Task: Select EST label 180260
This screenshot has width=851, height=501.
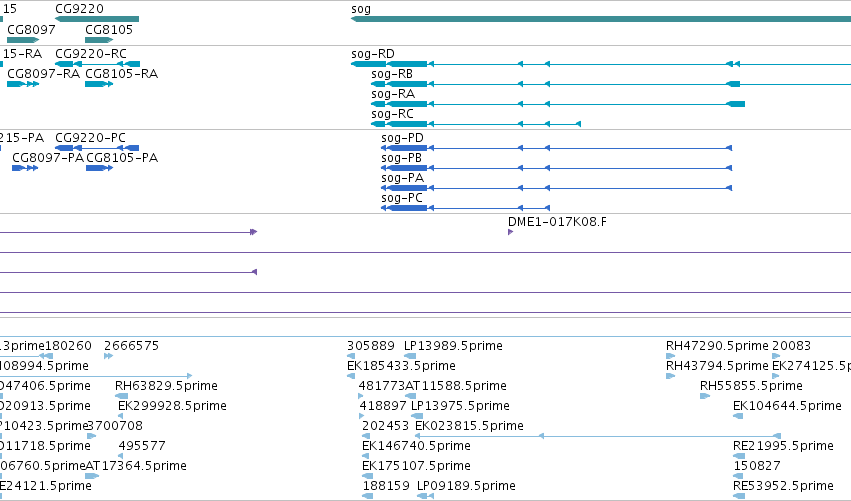Action: coord(68,346)
